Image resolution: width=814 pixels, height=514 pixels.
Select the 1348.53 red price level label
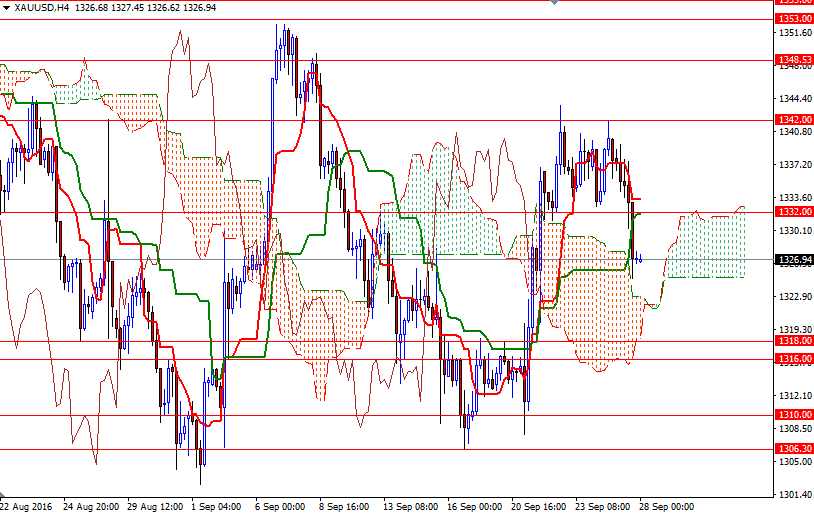point(794,60)
